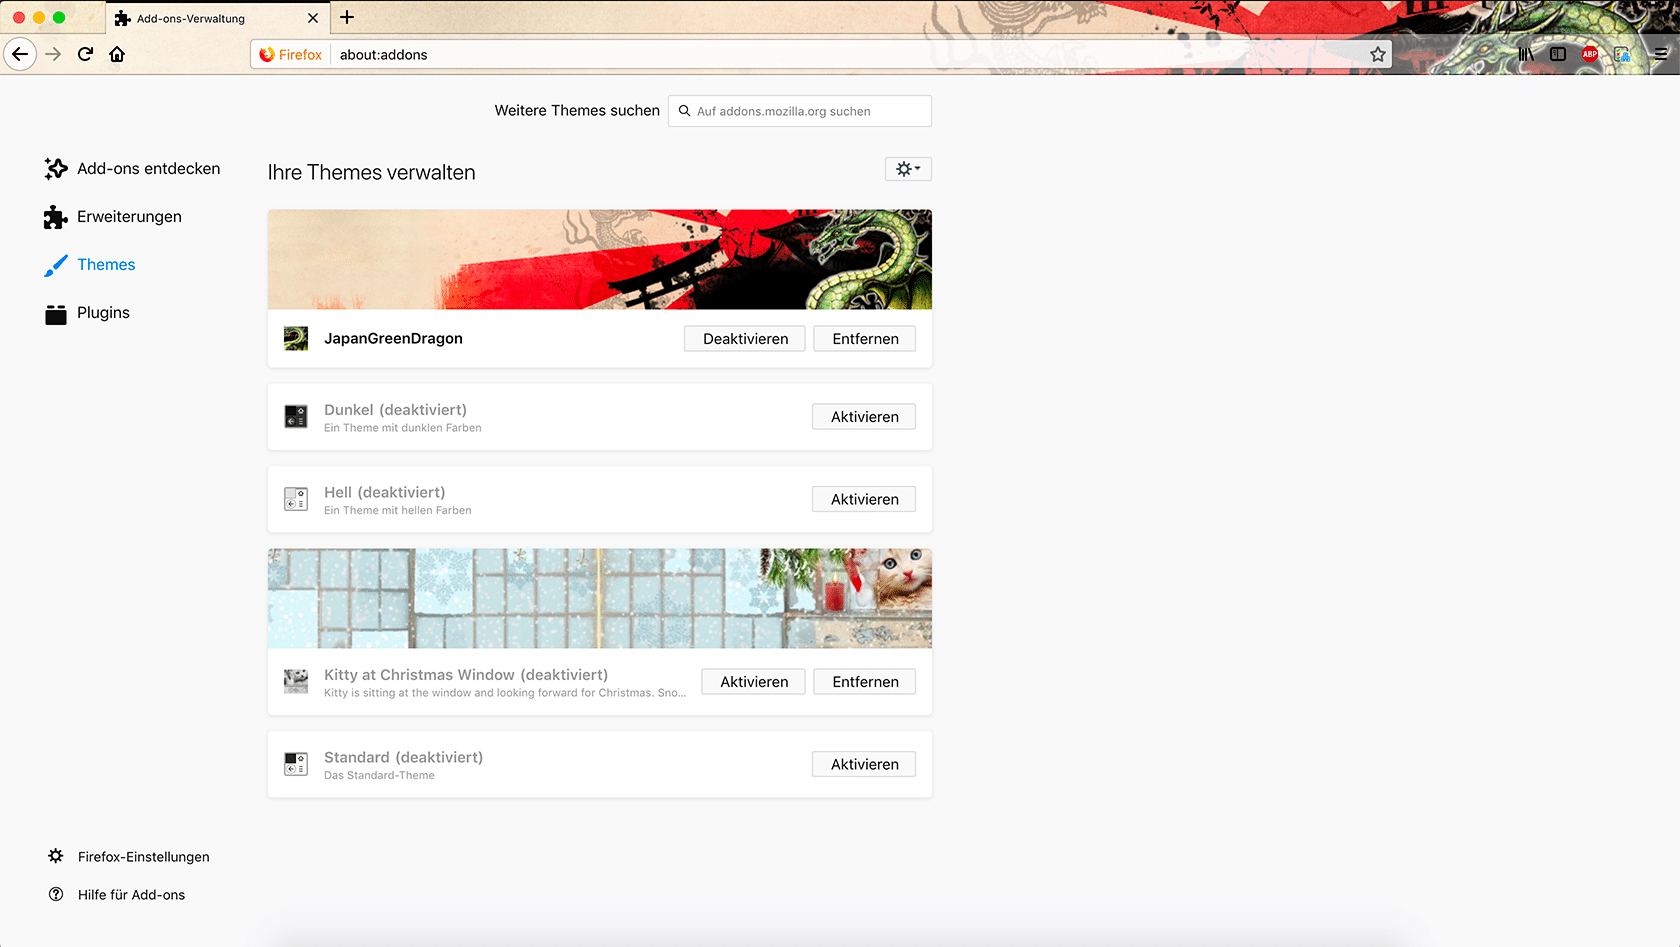The height and width of the screenshot is (947, 1680).
Task: Open the Firefox hamburger menu
Action: pyautogui.click(x=1661, y=54)
